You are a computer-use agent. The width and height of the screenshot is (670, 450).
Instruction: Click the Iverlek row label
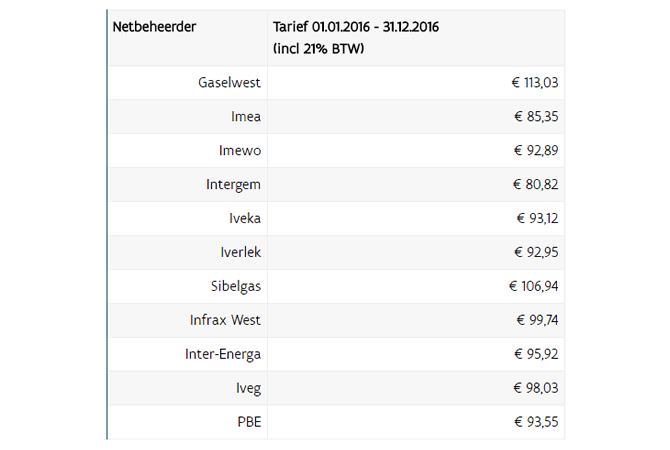(241, 252)
